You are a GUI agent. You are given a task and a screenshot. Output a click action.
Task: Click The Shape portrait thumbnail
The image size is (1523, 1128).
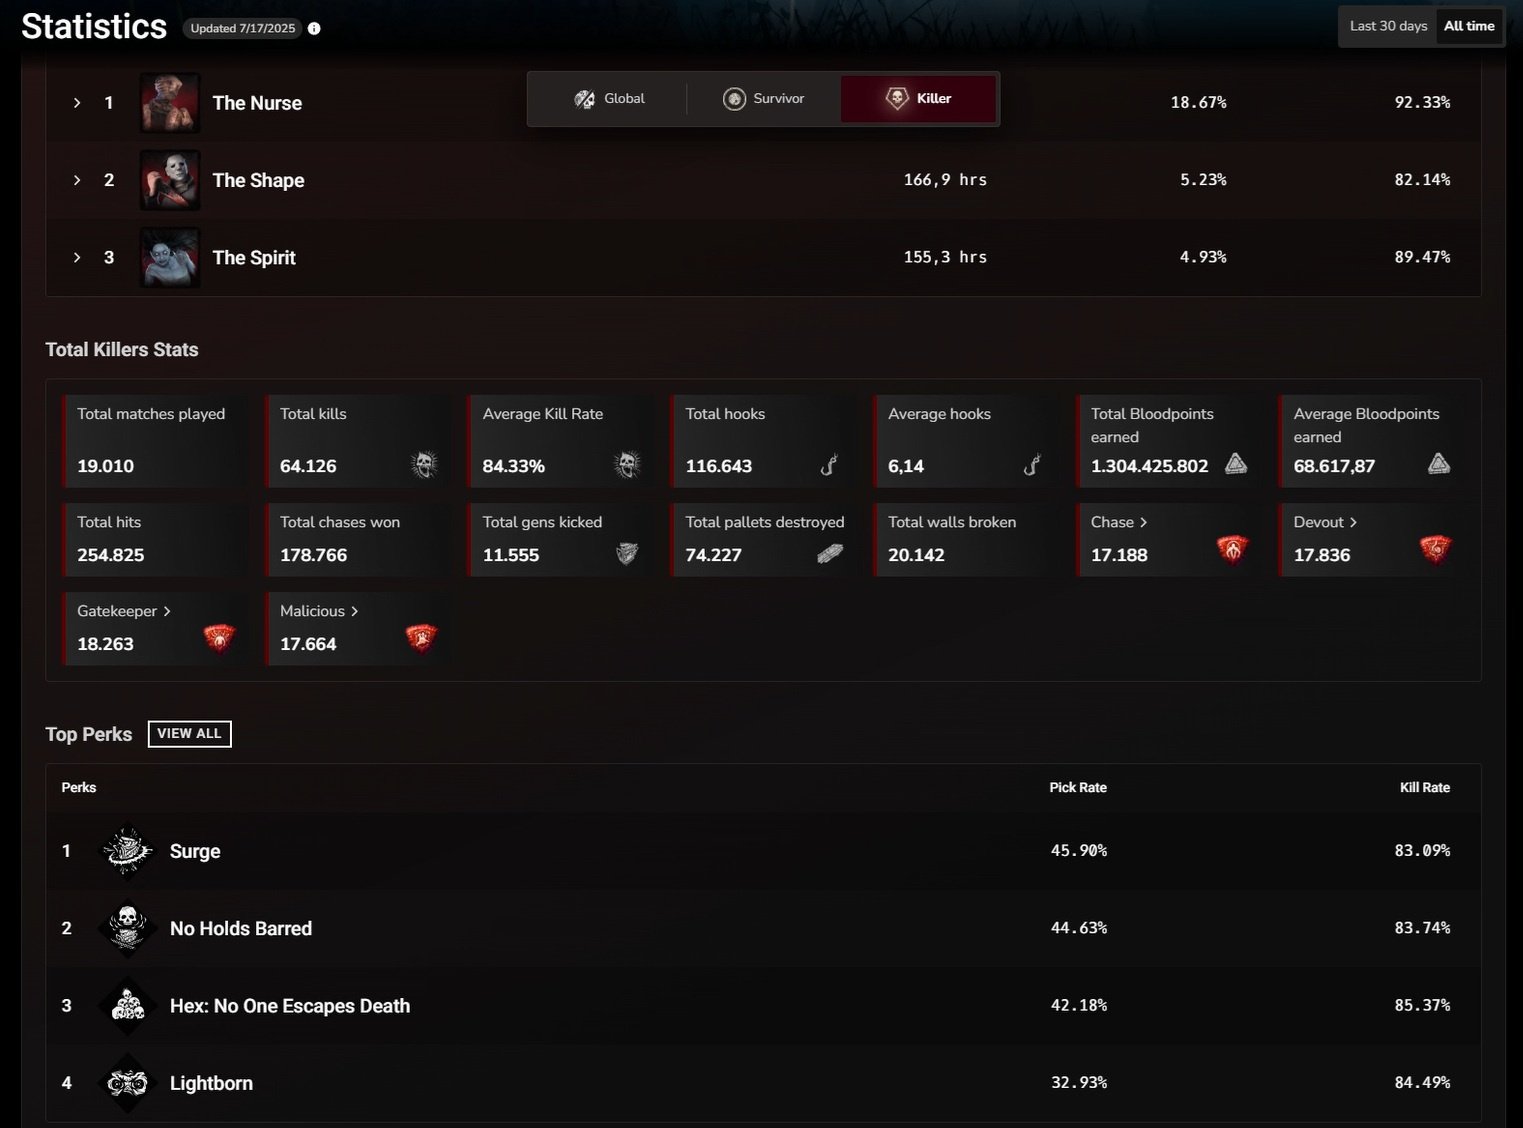click(x=170, y=180)
